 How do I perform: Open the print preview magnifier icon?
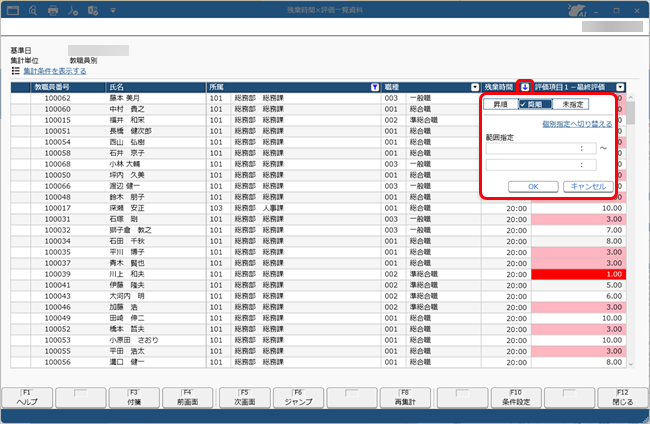[33, 10]
